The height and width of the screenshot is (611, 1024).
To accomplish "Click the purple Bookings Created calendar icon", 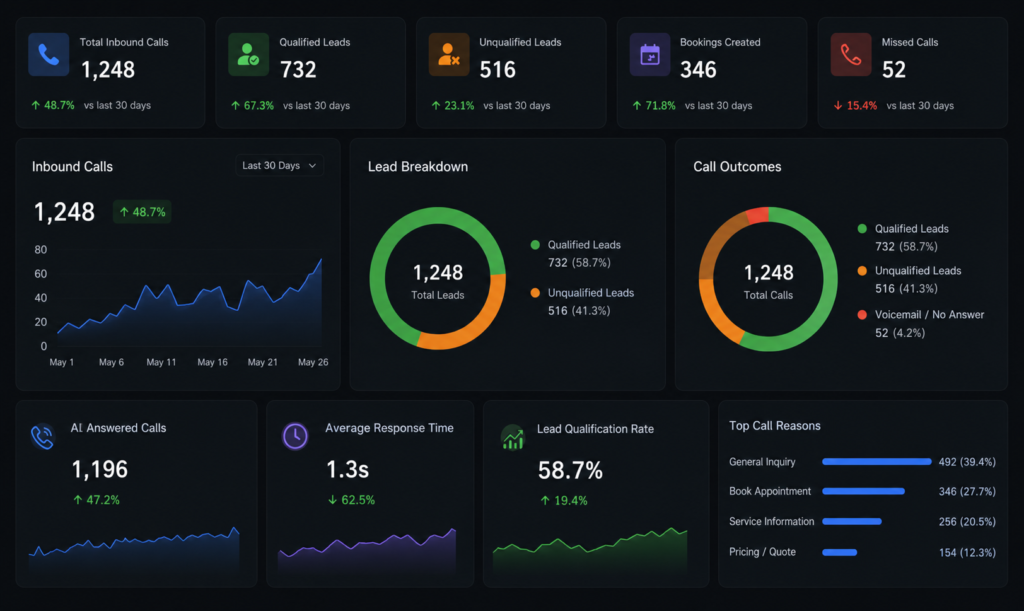I will click(x=650, y=55).
